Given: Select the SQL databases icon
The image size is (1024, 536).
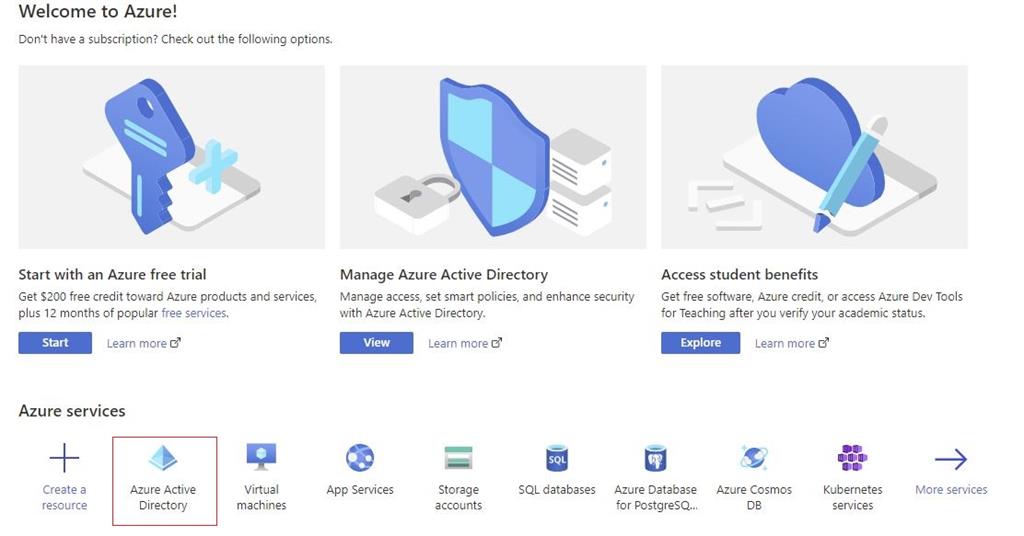Looking at the screenshot, I should pos(556,458).
